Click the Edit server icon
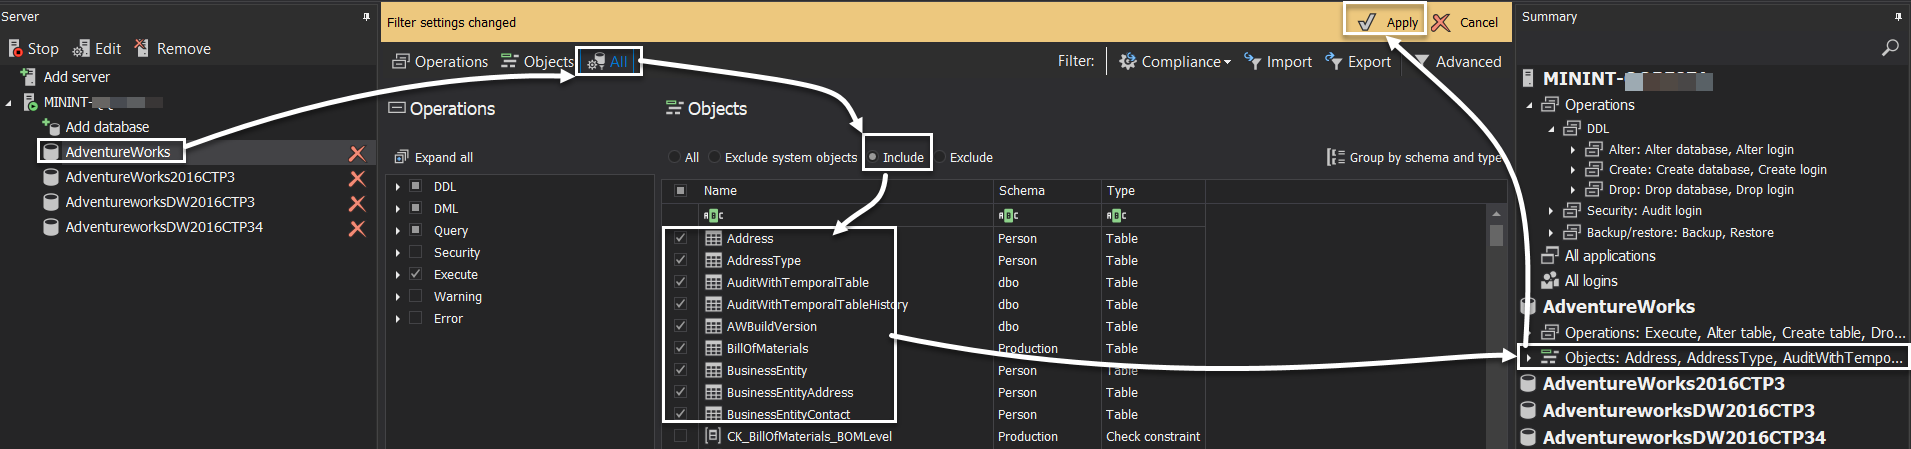The width and height of the screenshot is (1911, 449). (x=82, y=48)
